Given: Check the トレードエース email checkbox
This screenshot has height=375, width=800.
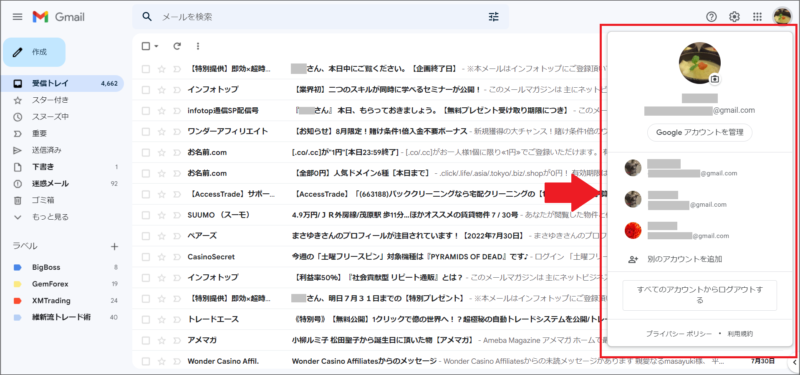Looking at the screenshot, I should 146,319.
